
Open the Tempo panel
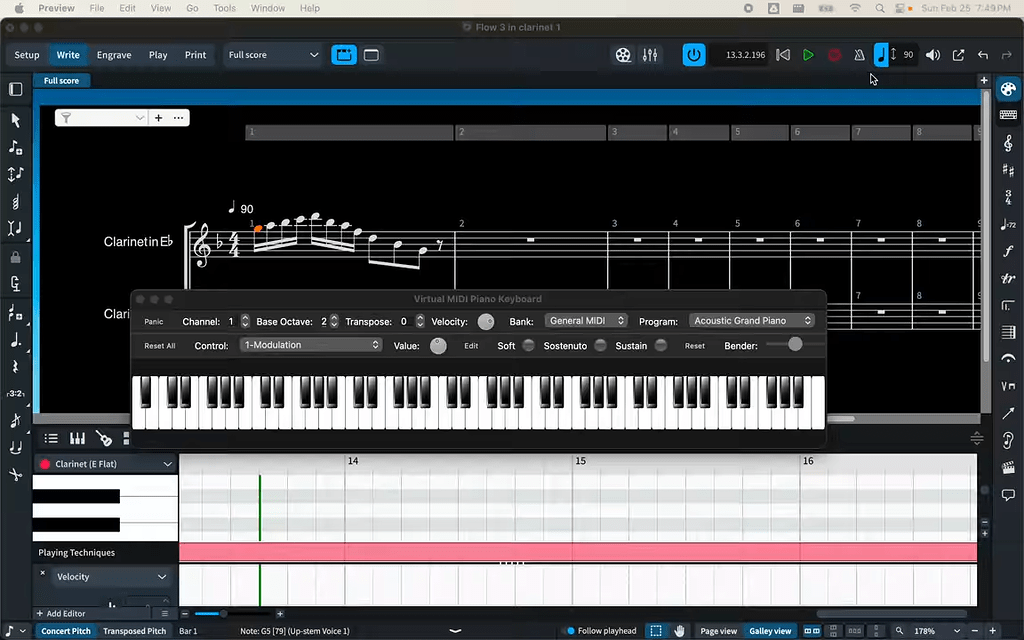pyautogui.click(x=1008, y=224)
